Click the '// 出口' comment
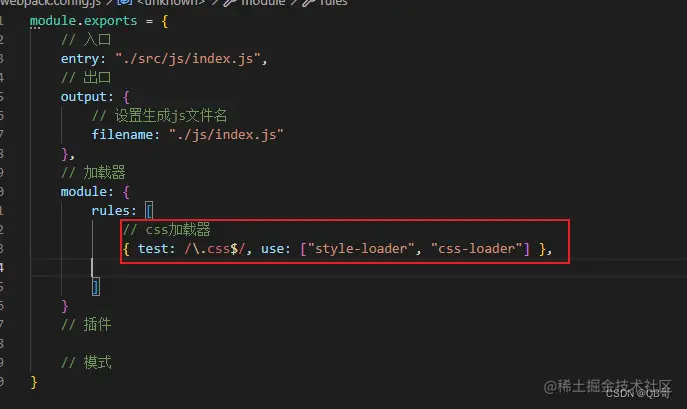 pyautogui.click(x=86, y=78)
